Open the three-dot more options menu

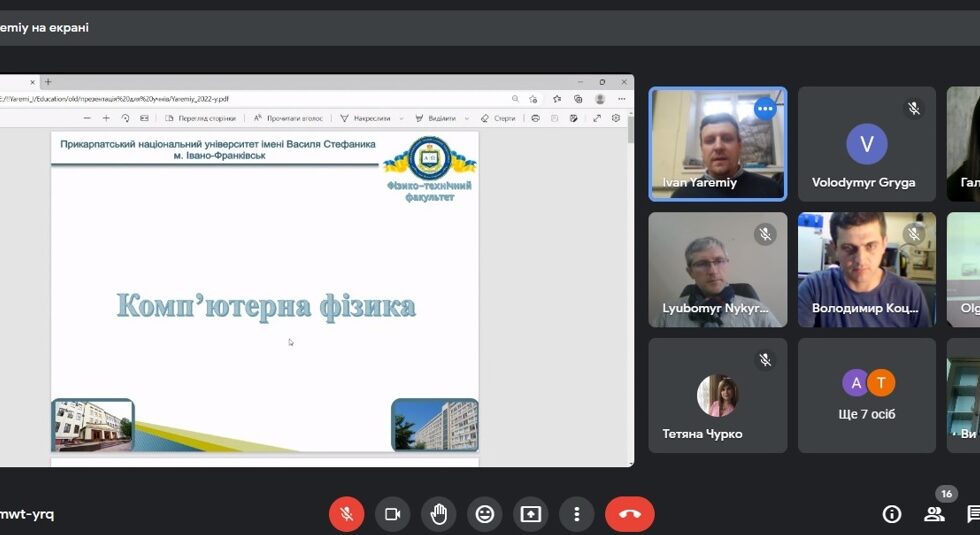tap(576, 514)
